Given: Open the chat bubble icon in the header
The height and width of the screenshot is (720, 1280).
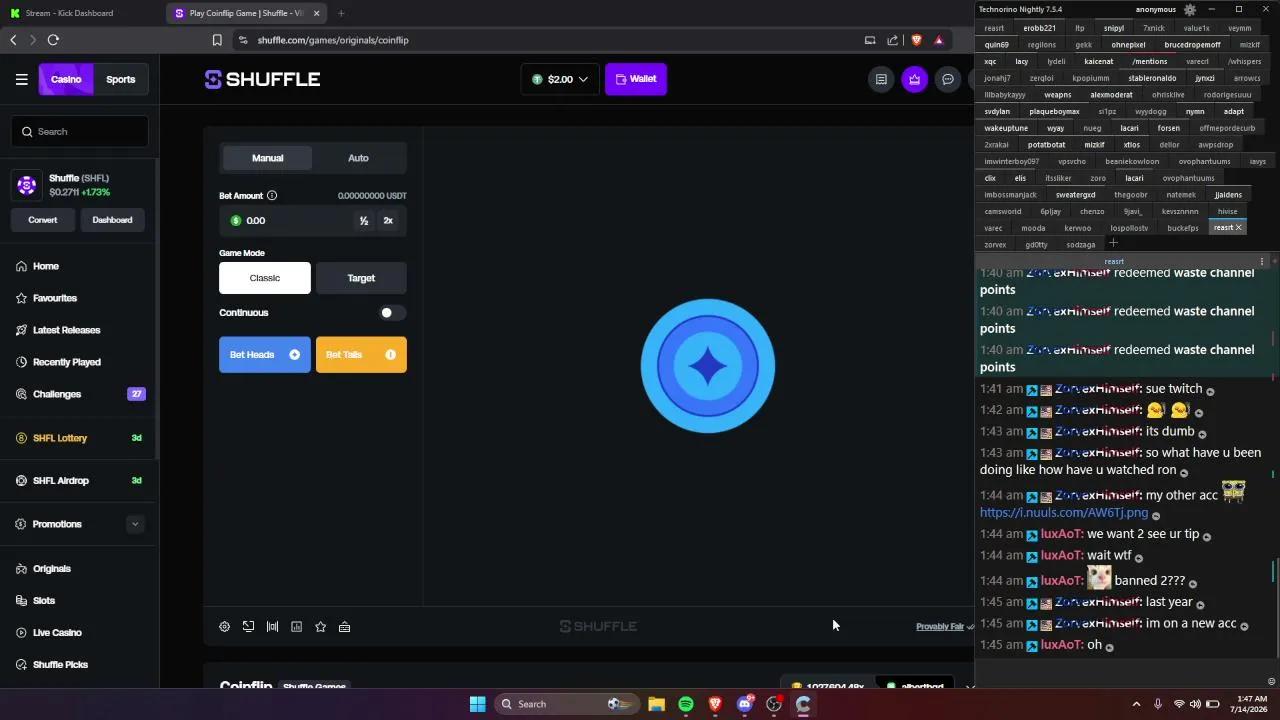Looking at the screenshot, I should click(948, 79).
